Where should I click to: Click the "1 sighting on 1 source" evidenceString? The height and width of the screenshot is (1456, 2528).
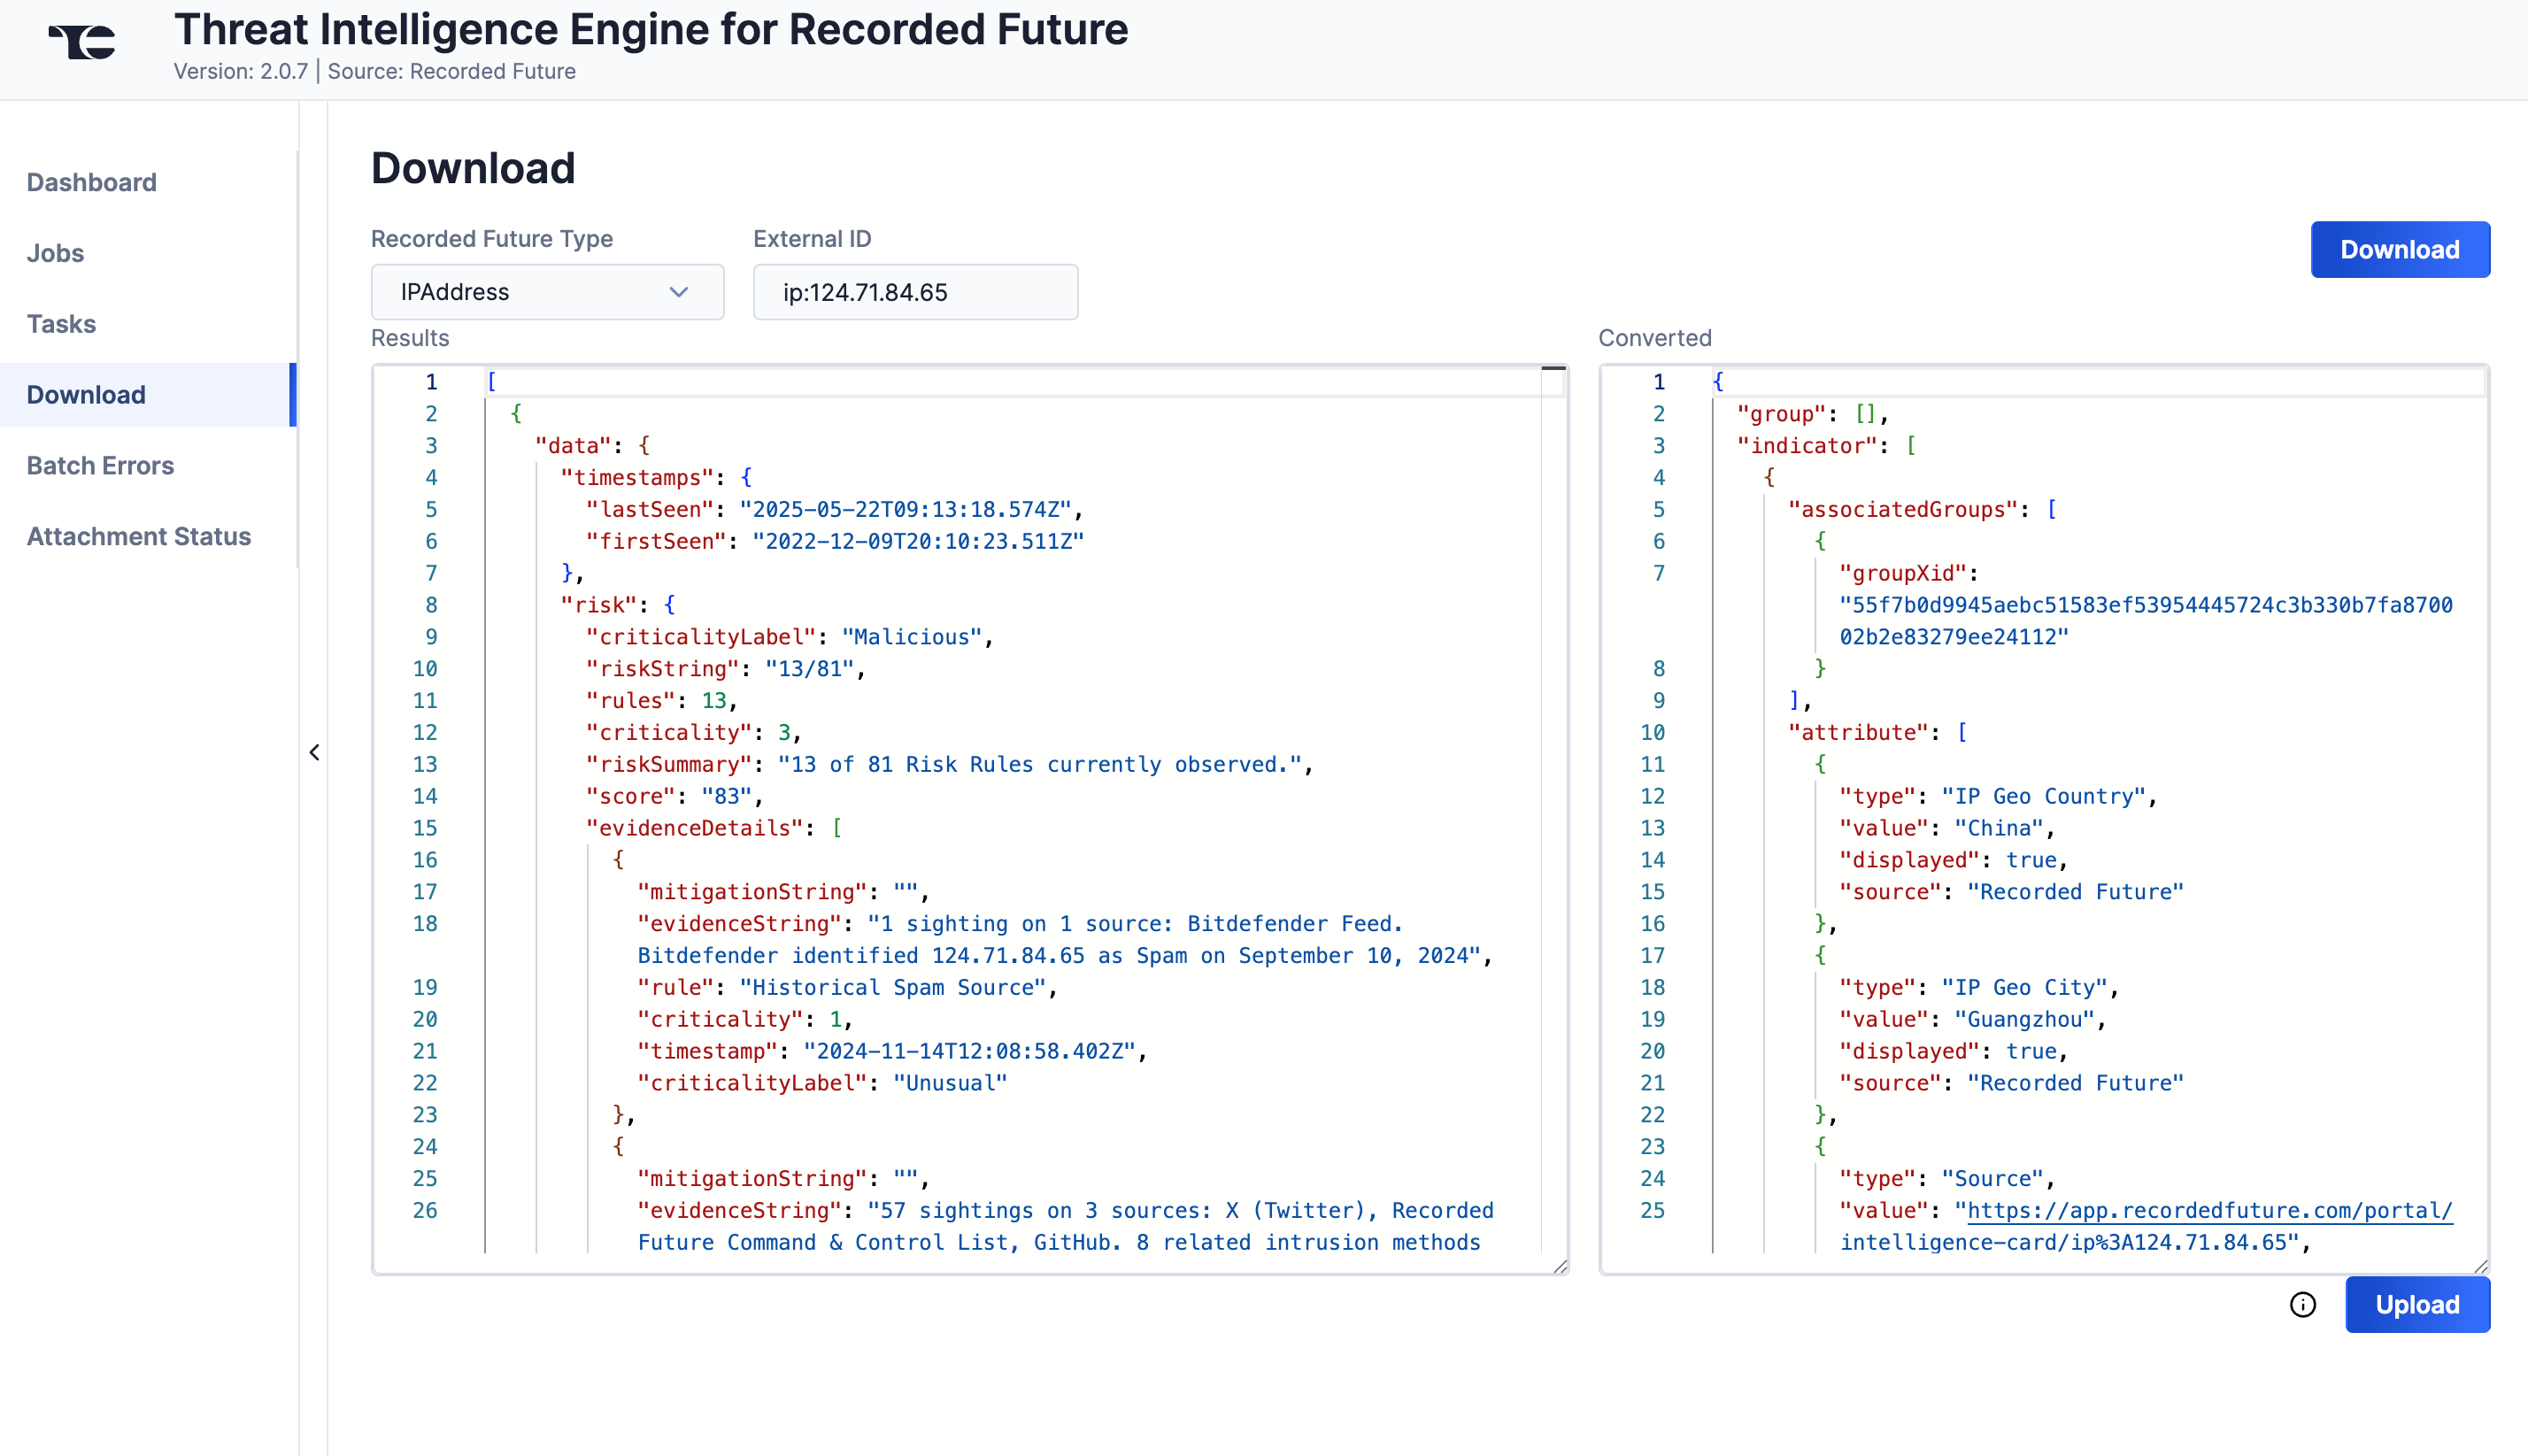[1065, 939]
